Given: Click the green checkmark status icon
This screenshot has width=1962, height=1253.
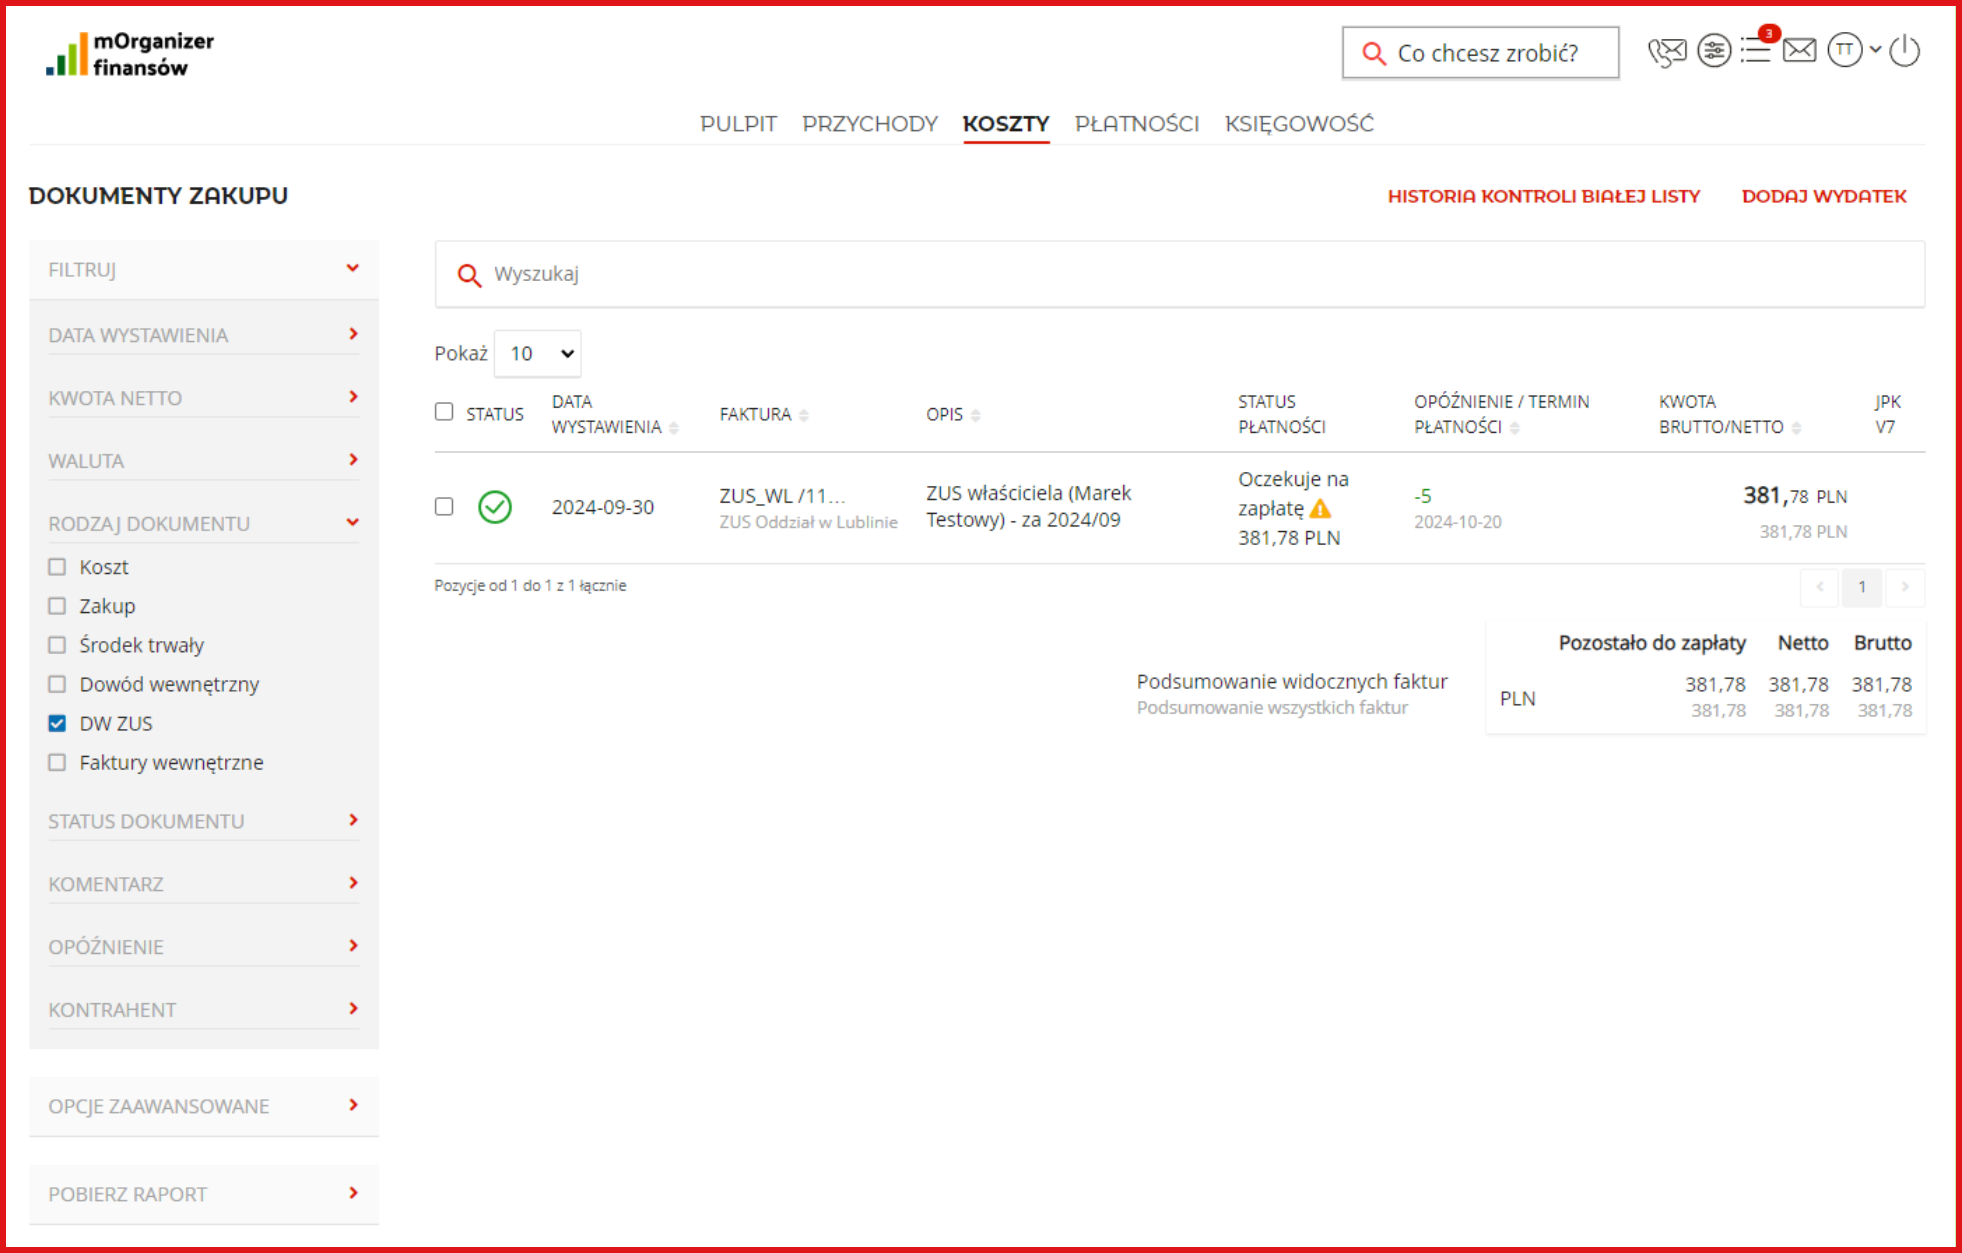Looking at the screenshot, I should [494, 507].
